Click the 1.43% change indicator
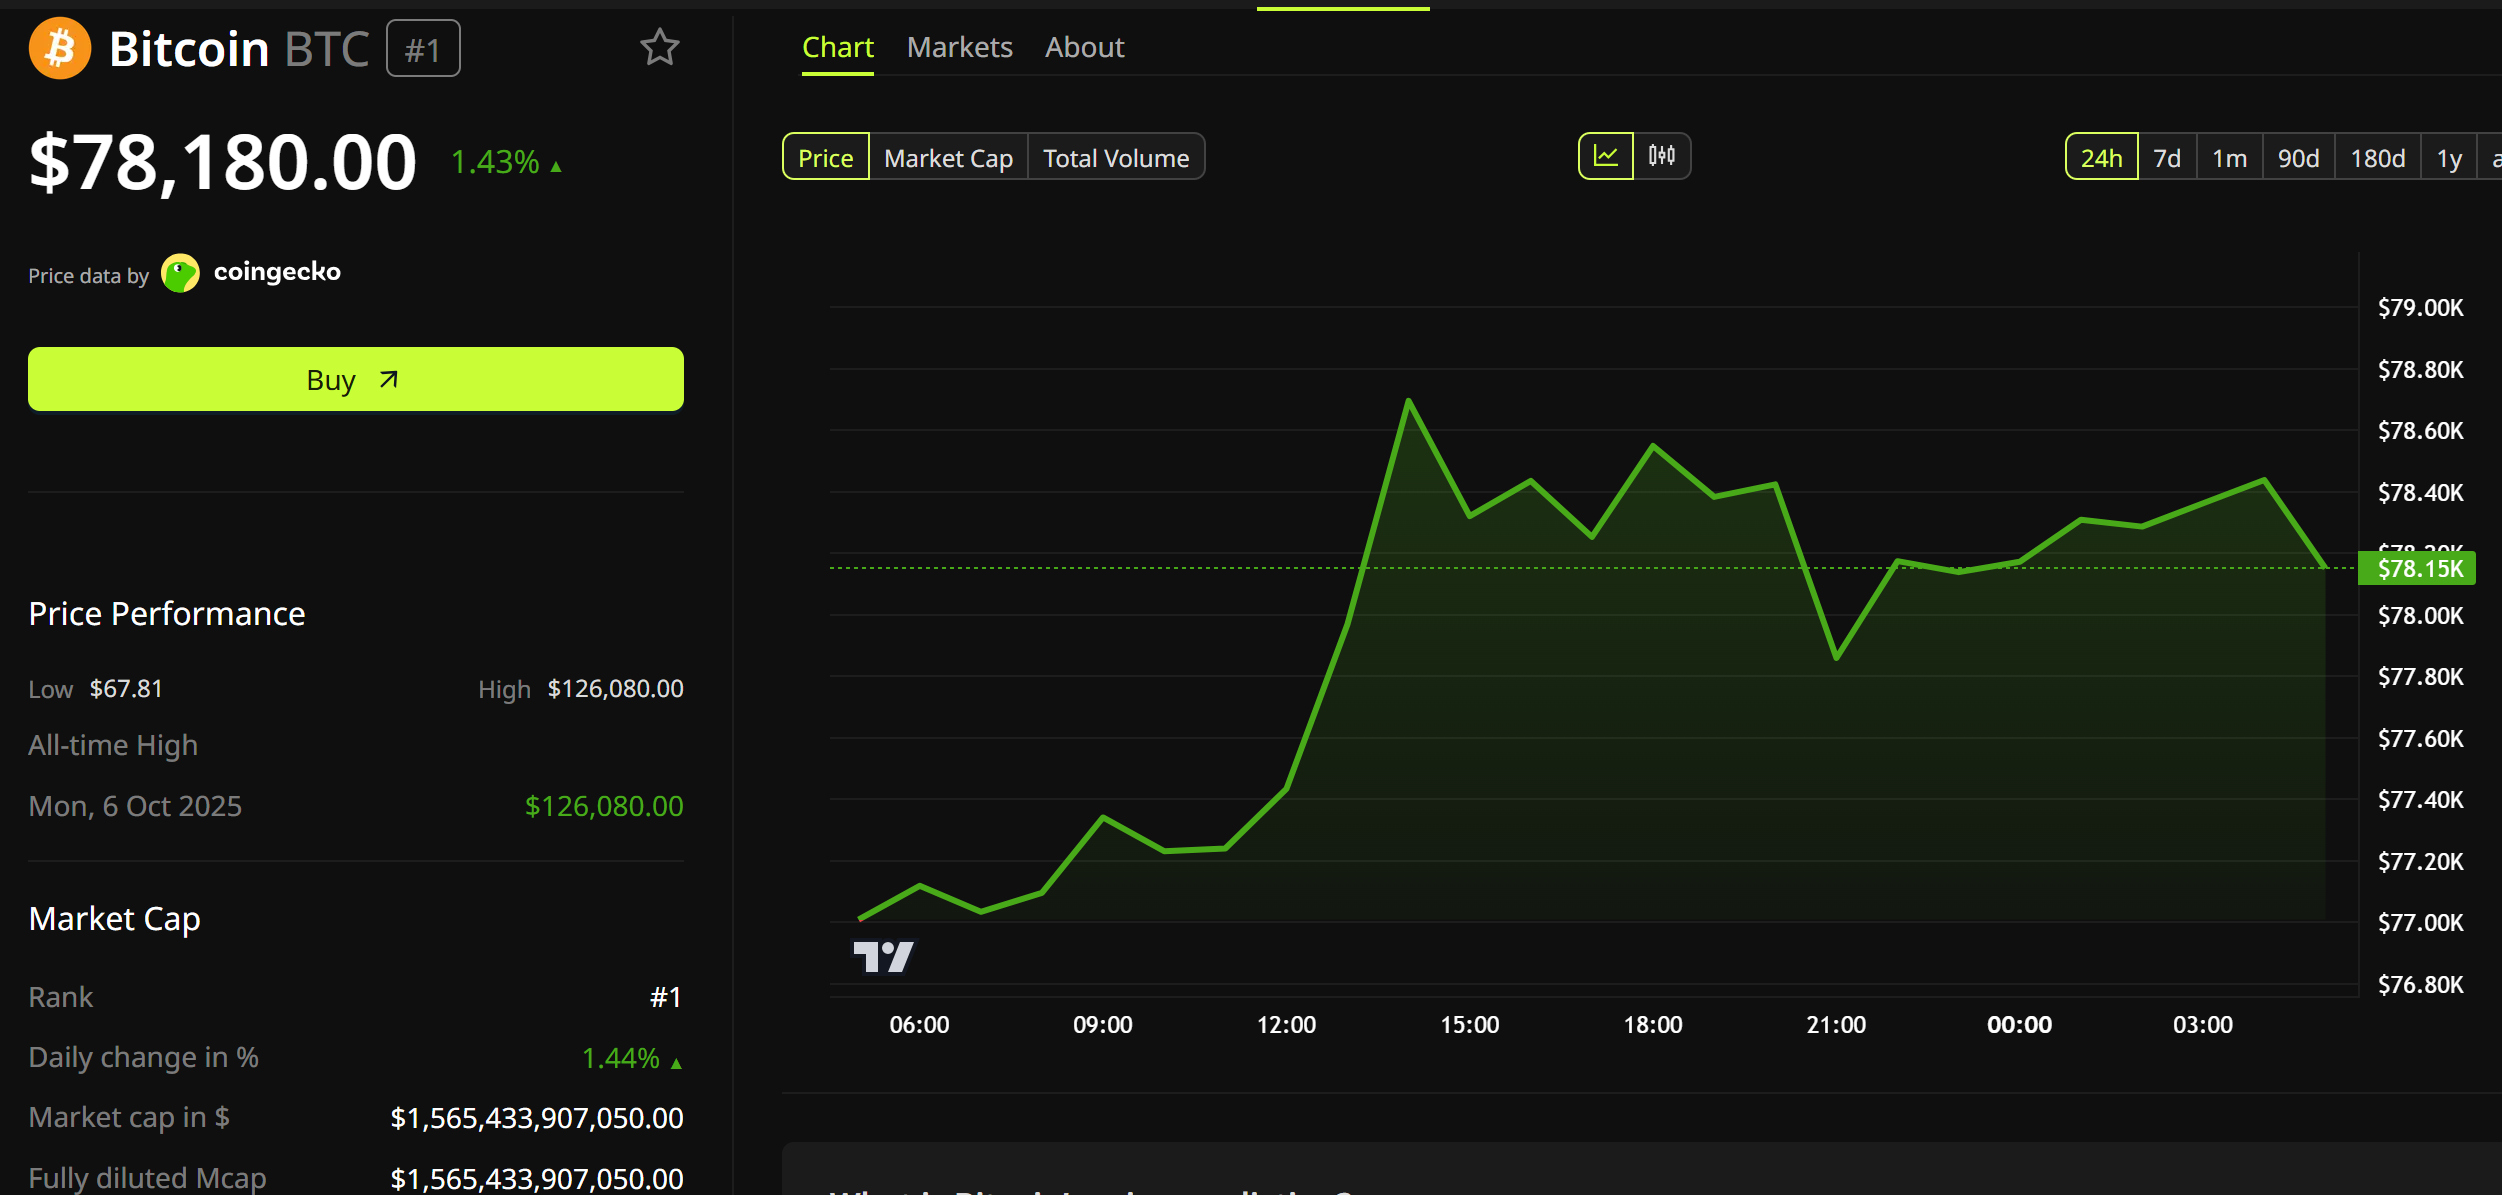 click(x=506, y=162)
